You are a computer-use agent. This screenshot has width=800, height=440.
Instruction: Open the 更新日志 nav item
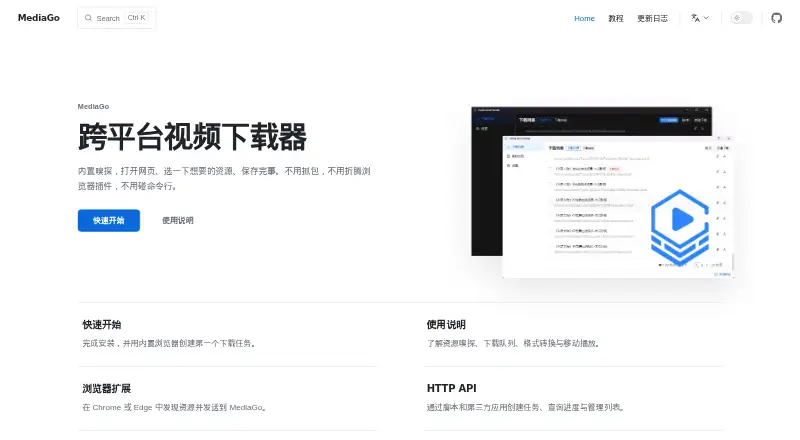(x=652, y=18)
